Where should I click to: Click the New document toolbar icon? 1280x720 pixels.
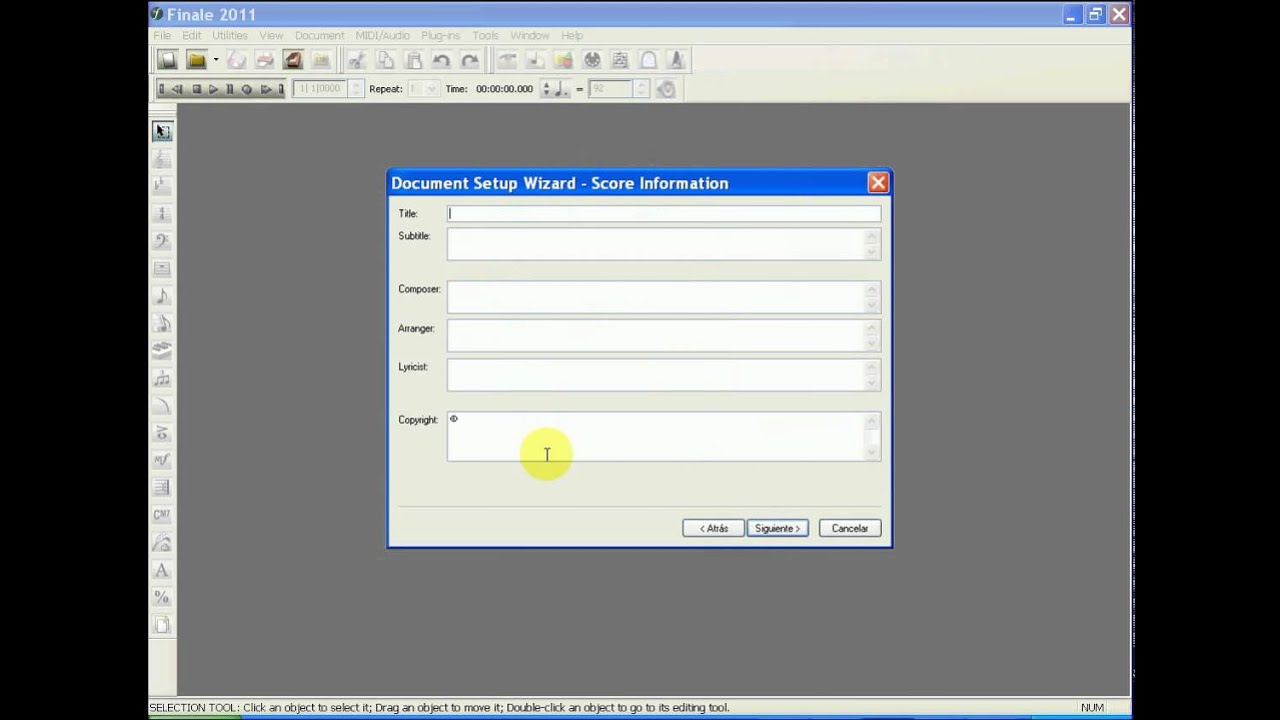[168, 60]
